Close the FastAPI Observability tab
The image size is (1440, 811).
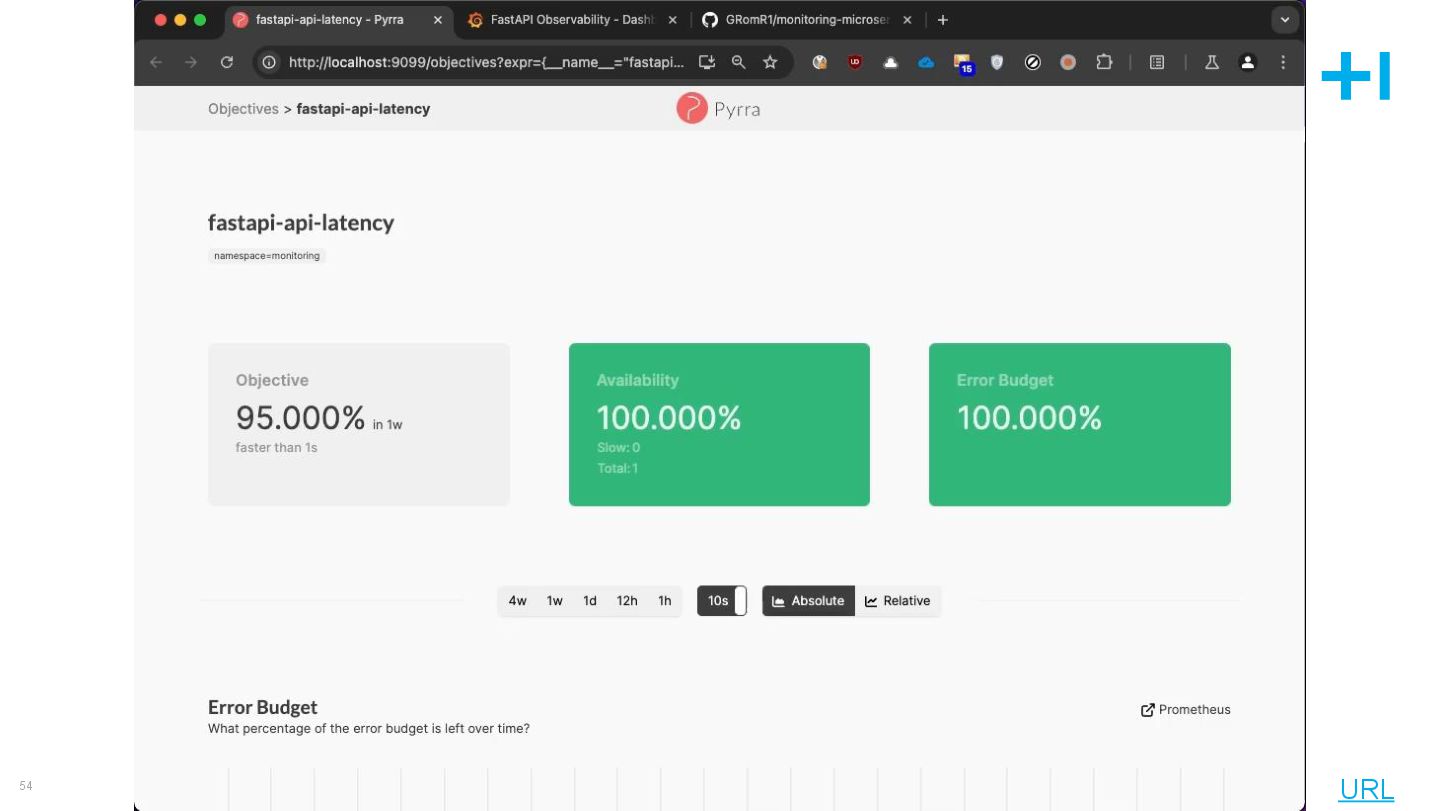(x=672, y=20)
